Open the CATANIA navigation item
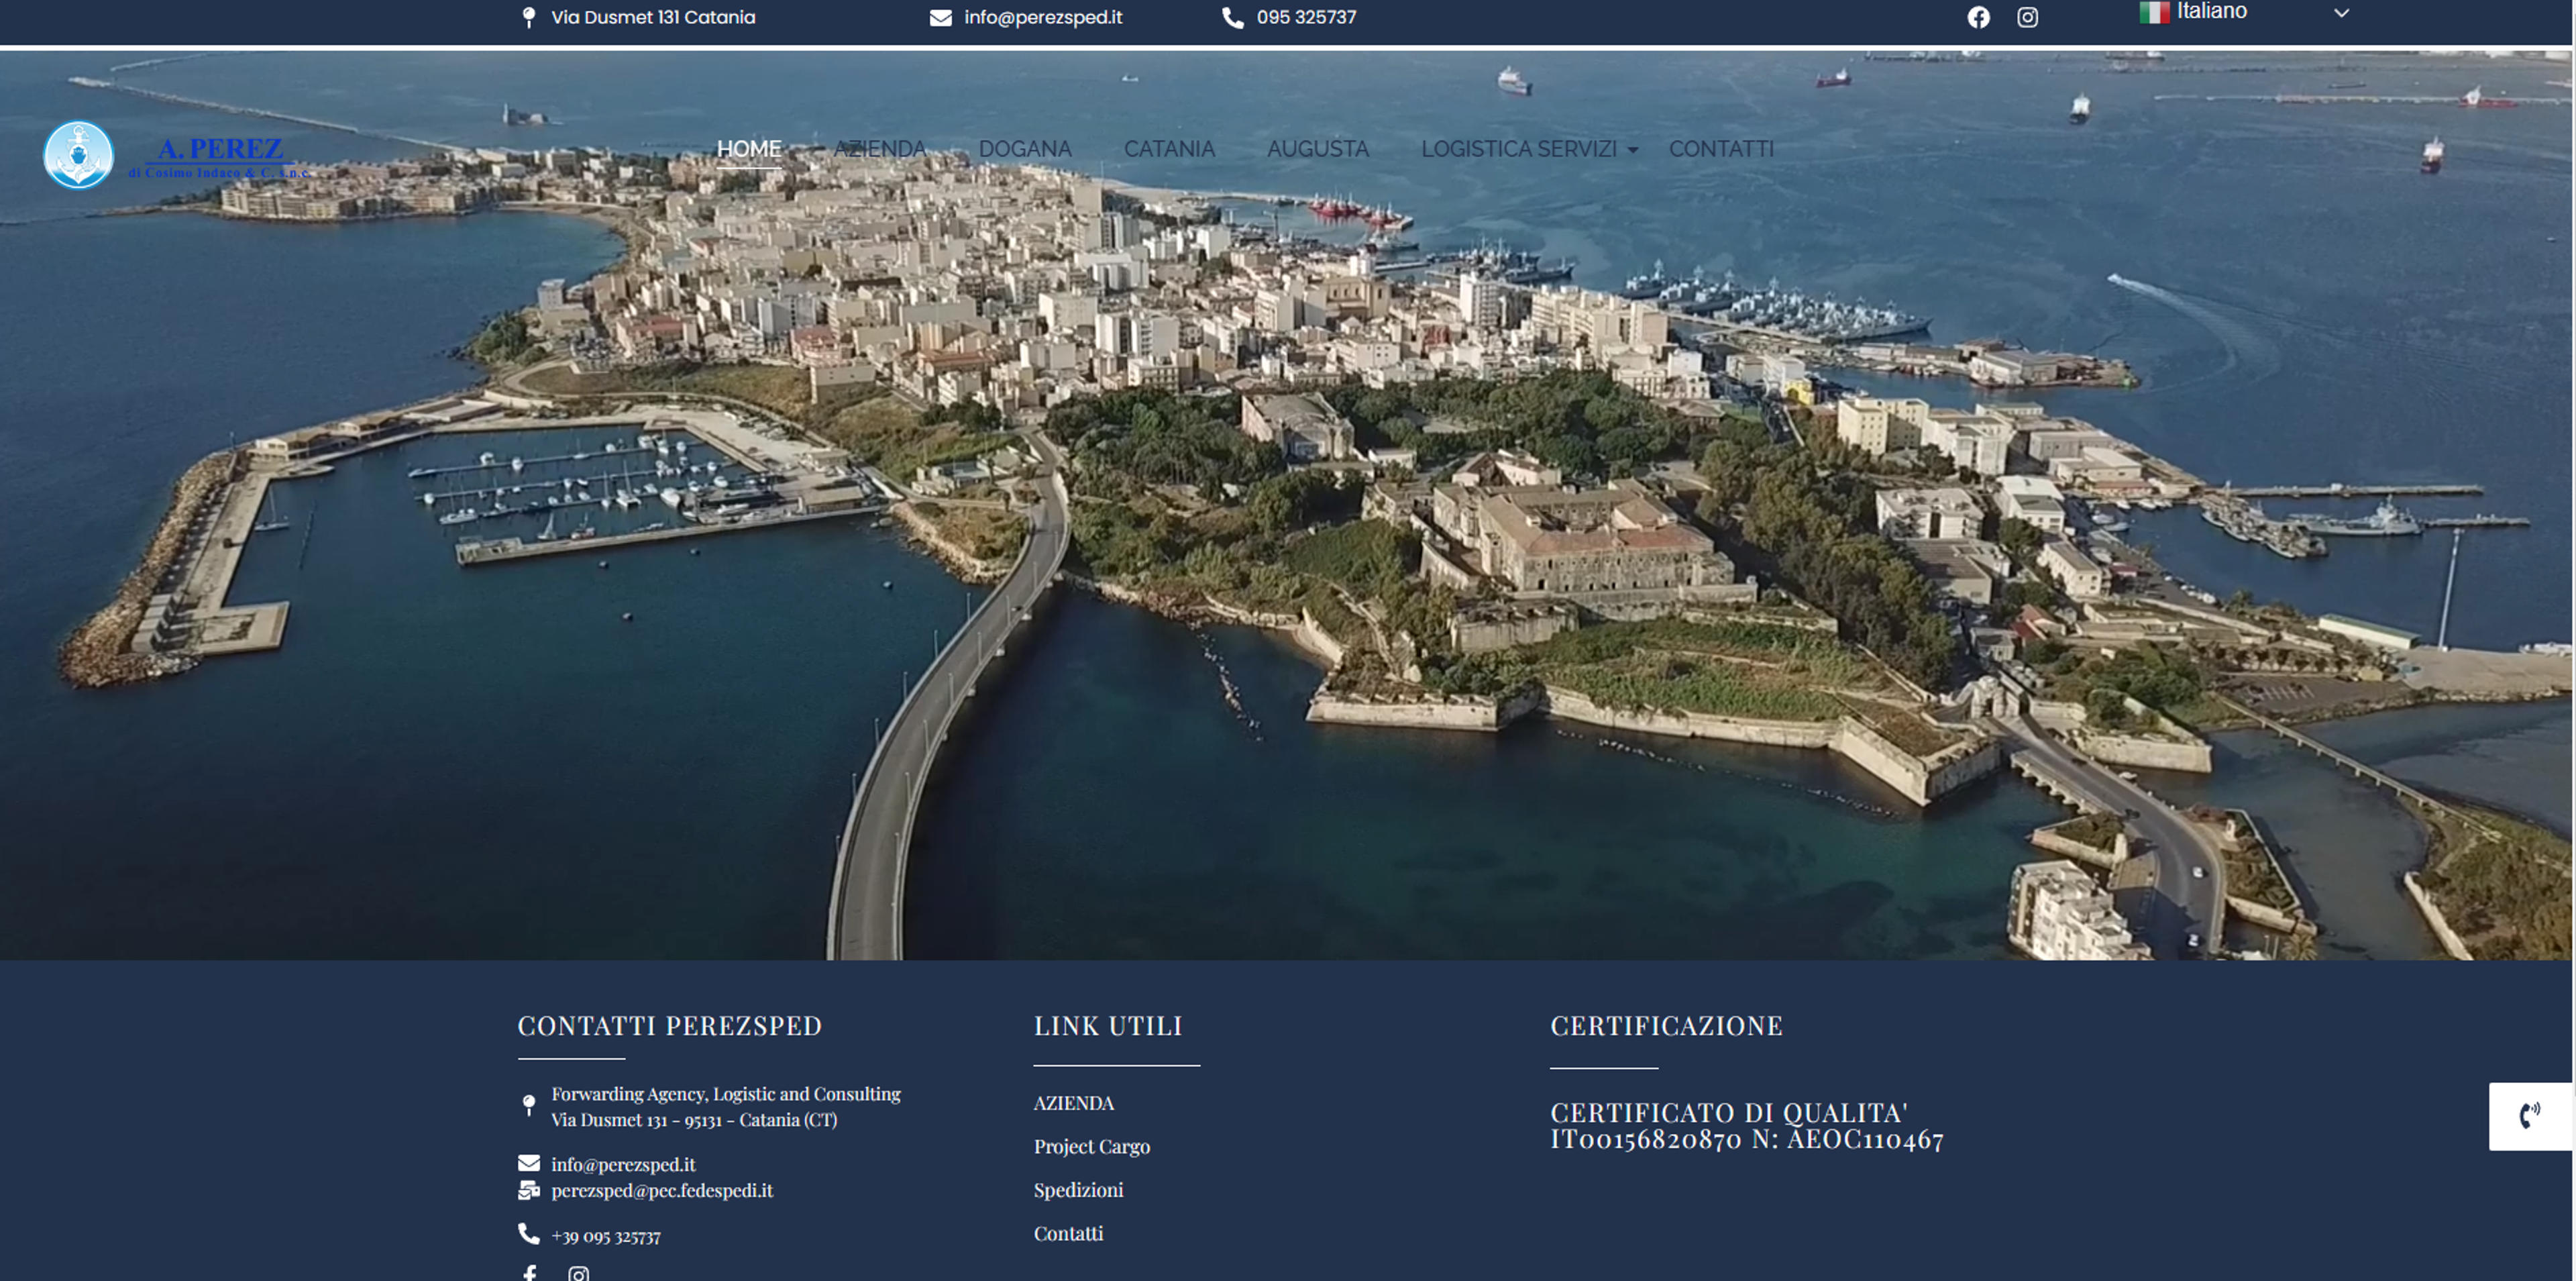The width and height of the screenshot is (2576, 1281). point(1169,149)
